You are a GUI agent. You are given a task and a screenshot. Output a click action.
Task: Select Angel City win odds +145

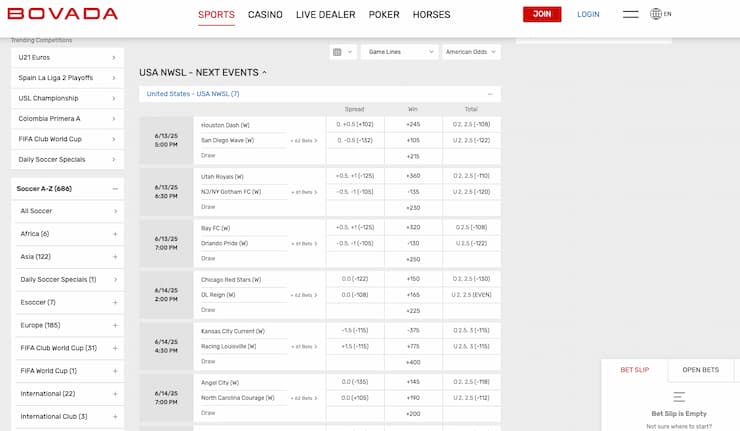413,382
